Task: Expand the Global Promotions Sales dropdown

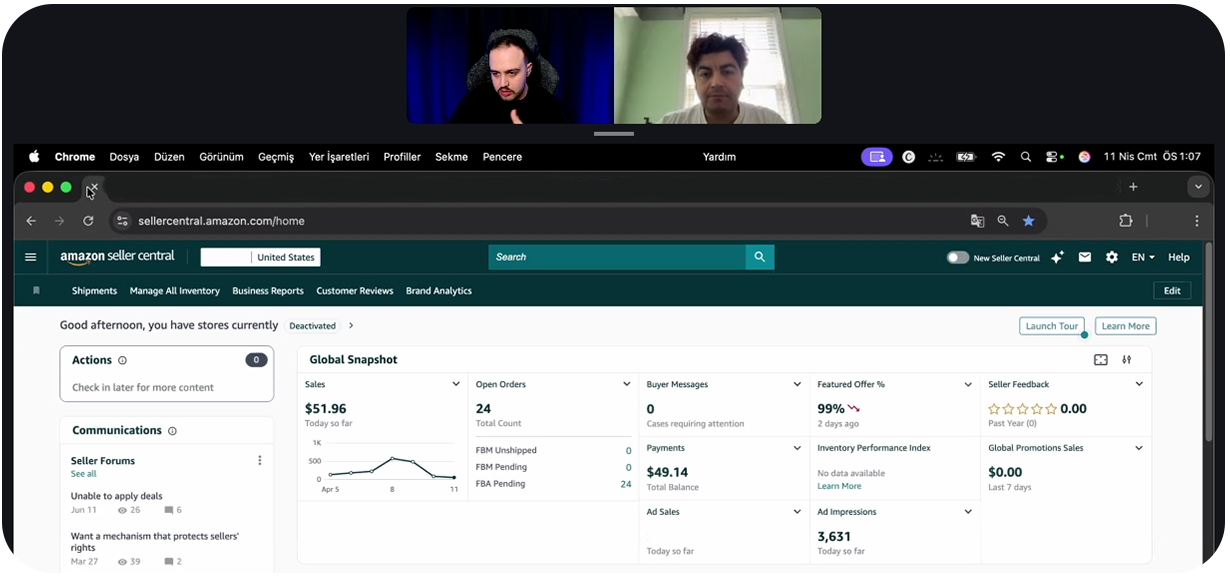Action: click(x=1139, y=448)
